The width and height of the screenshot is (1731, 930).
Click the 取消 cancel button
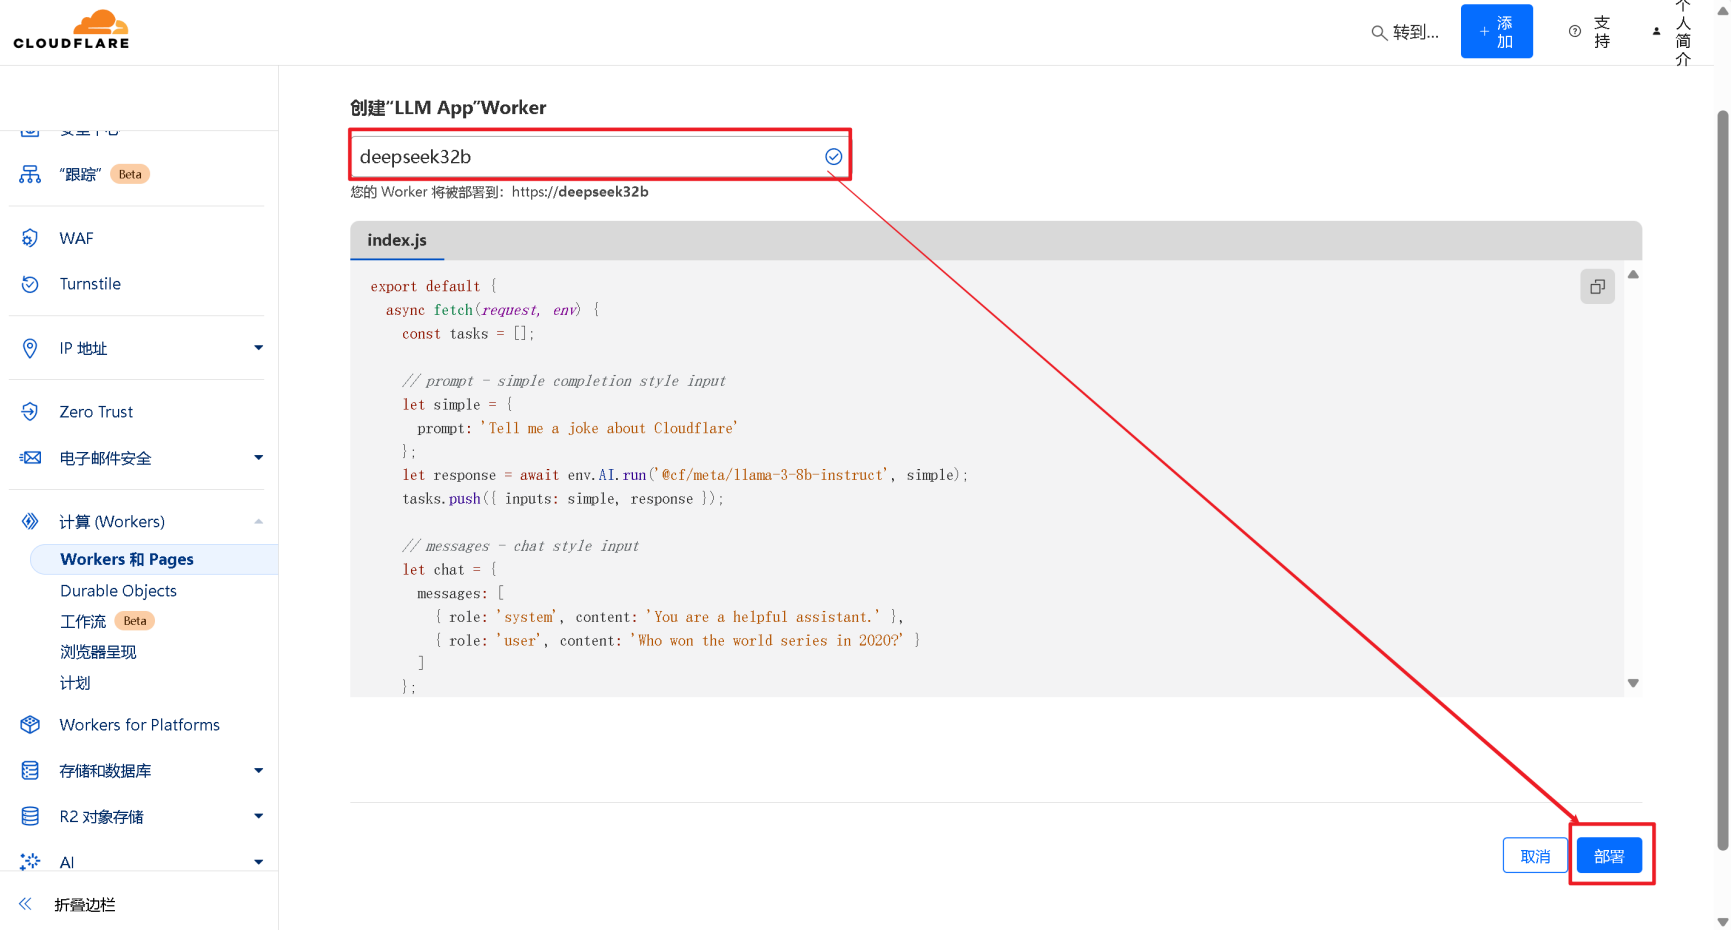click(1534, 856)
